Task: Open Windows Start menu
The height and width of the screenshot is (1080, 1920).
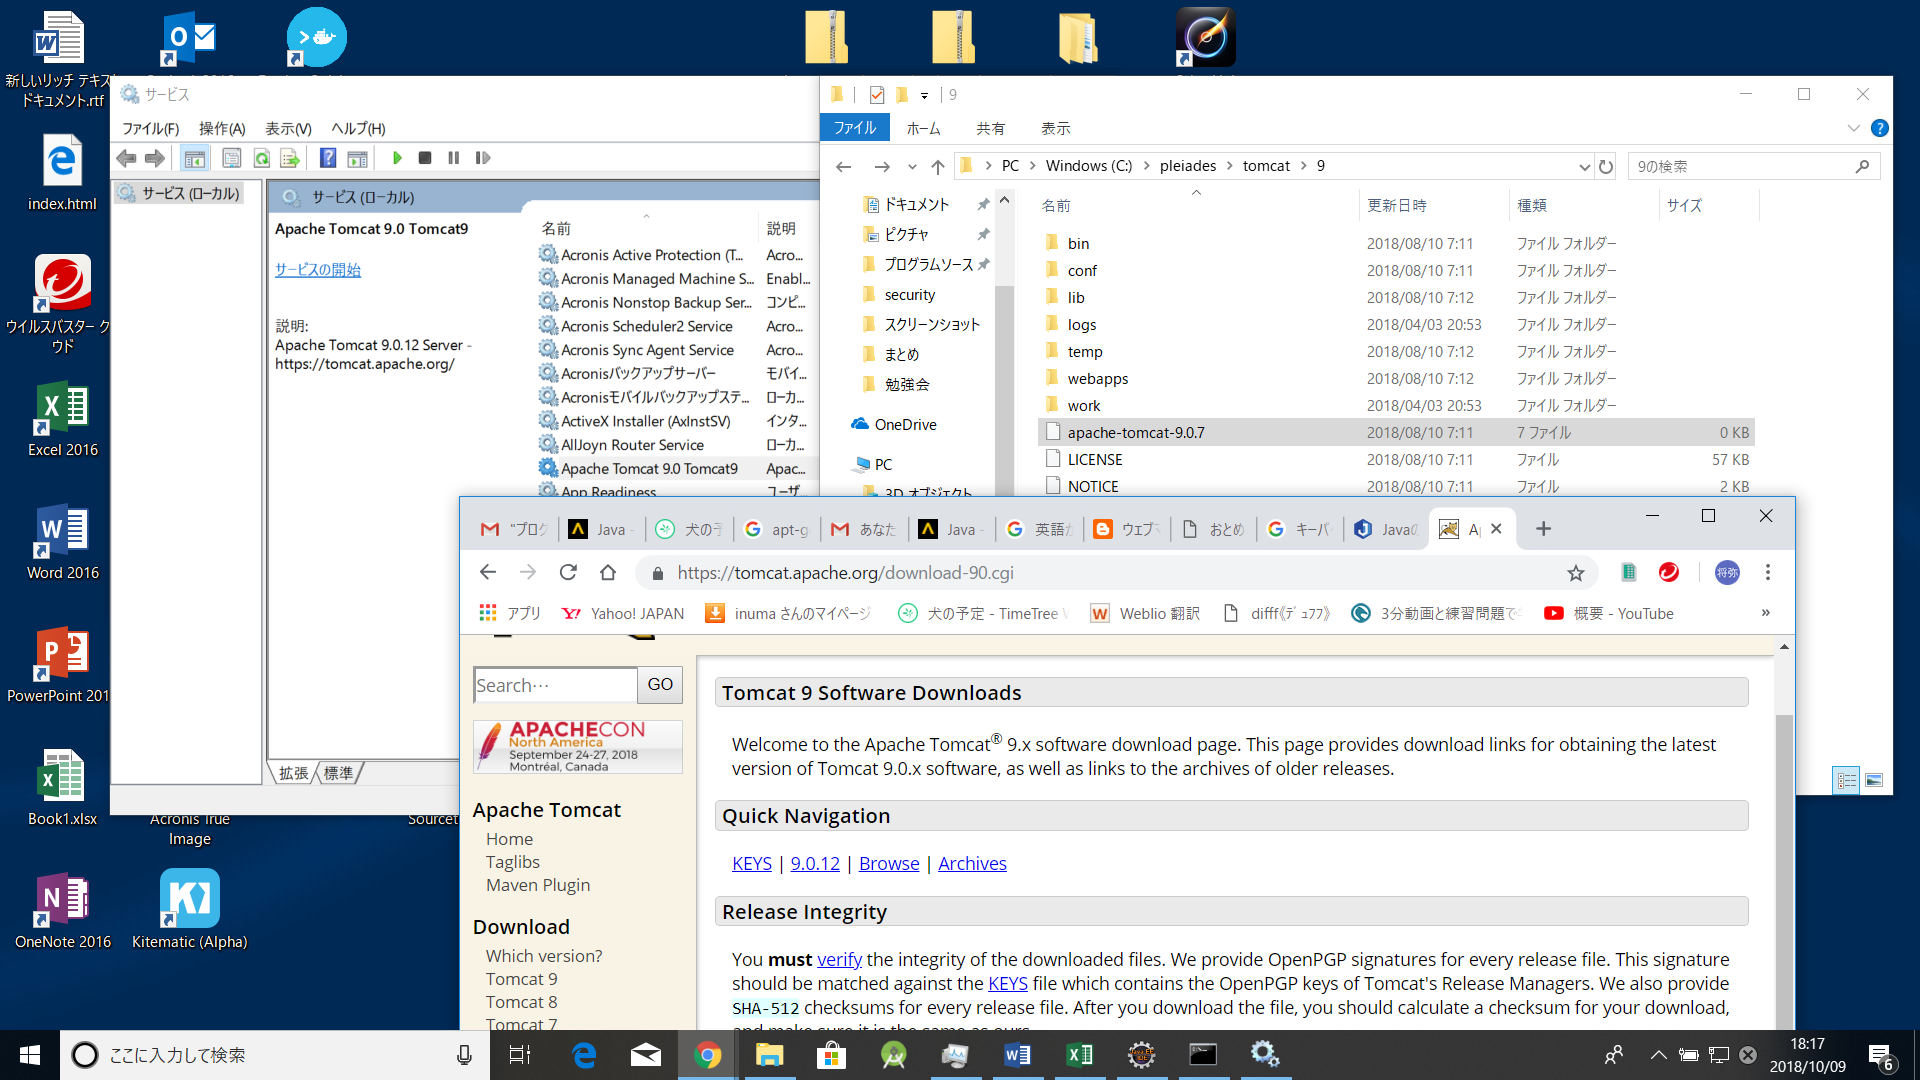Action: tap(30, 1055)
